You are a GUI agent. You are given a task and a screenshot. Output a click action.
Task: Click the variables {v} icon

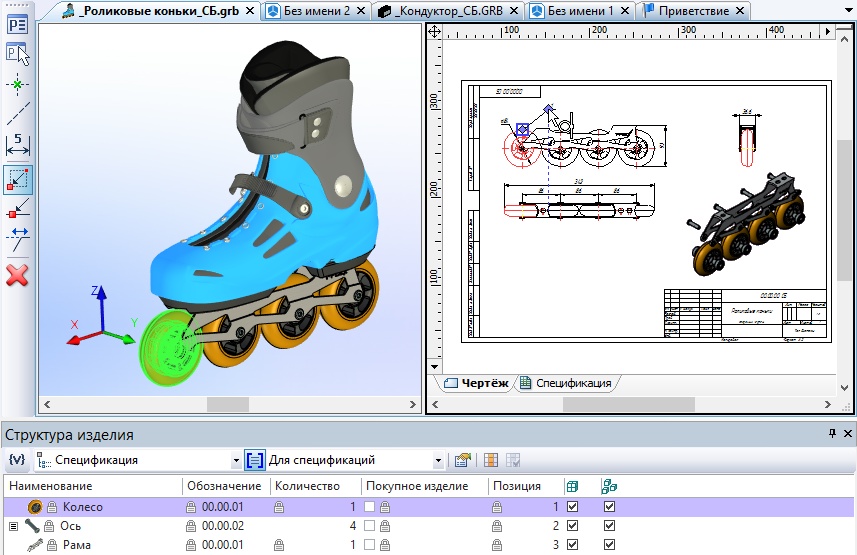click(x=16, y=460)
